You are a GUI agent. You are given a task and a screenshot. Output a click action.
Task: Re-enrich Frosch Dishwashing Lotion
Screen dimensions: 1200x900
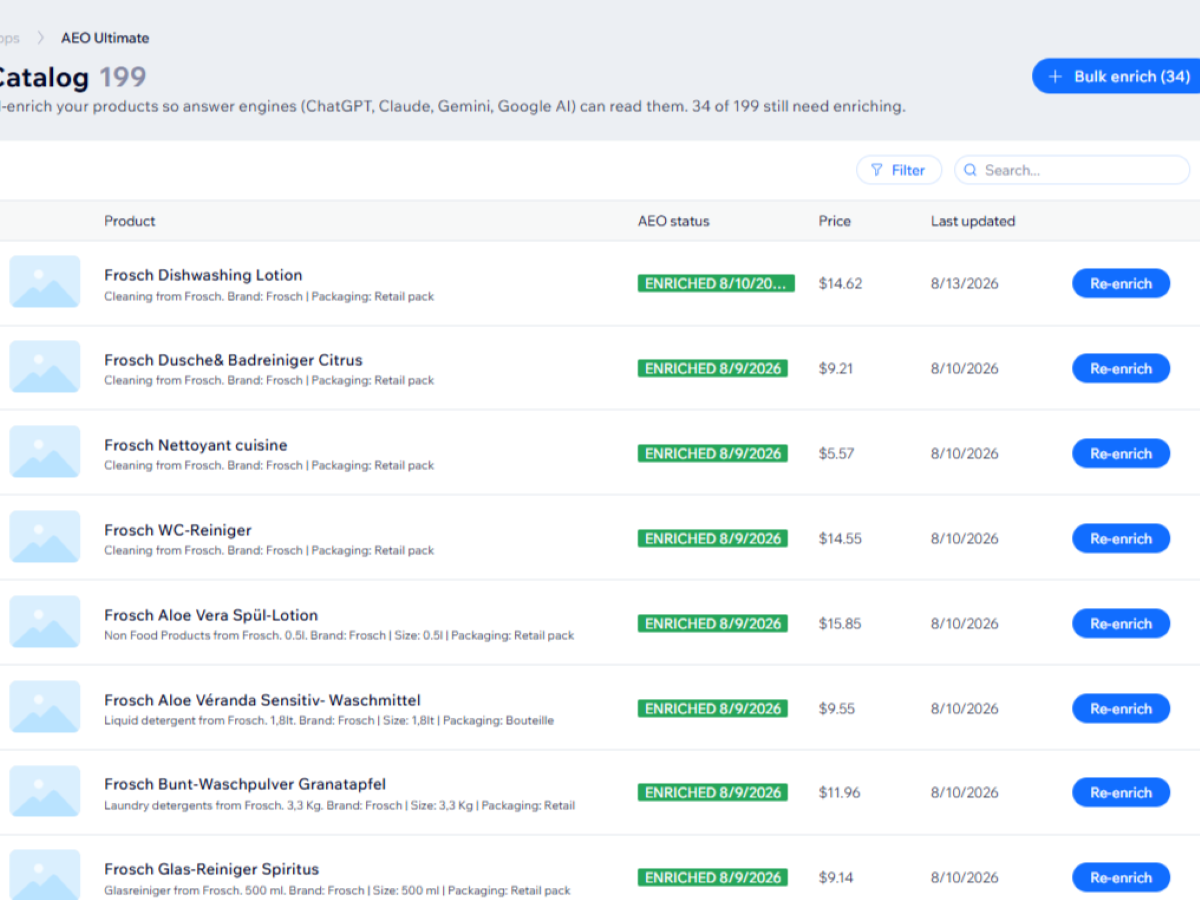click(x=1121, y=283)
